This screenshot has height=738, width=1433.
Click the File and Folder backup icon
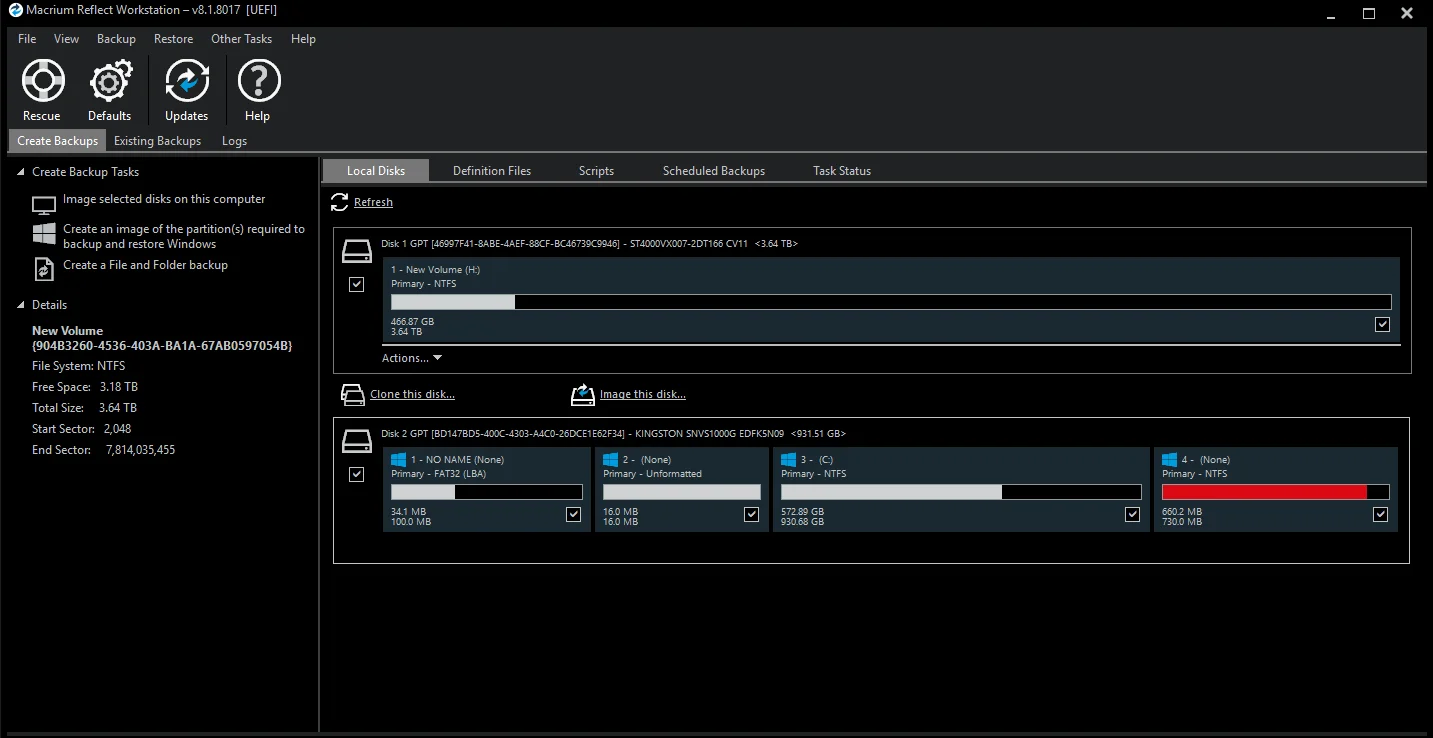pos(44,268)
